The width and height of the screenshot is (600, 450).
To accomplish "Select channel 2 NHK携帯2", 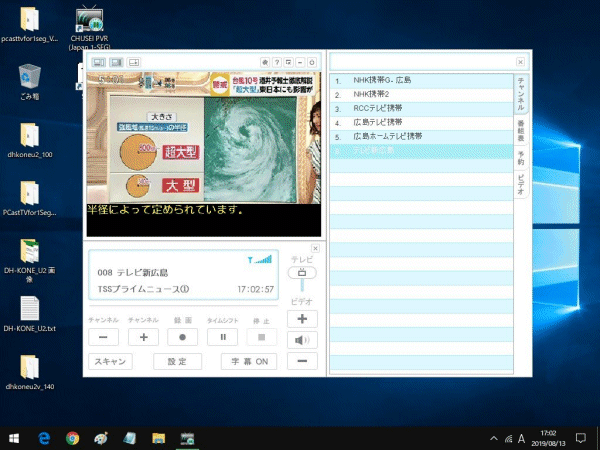I will pos(421,95).
